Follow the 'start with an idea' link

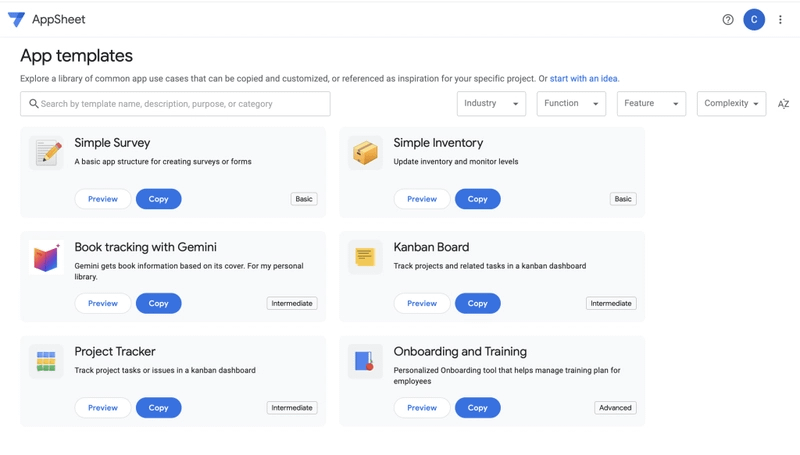coord(584,79)
